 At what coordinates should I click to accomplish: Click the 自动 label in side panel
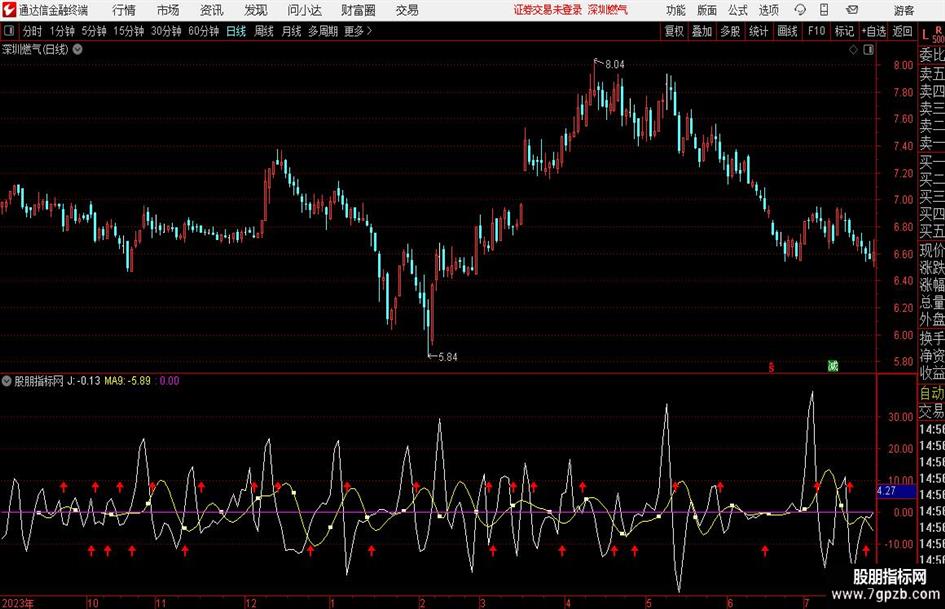point(931,393)
